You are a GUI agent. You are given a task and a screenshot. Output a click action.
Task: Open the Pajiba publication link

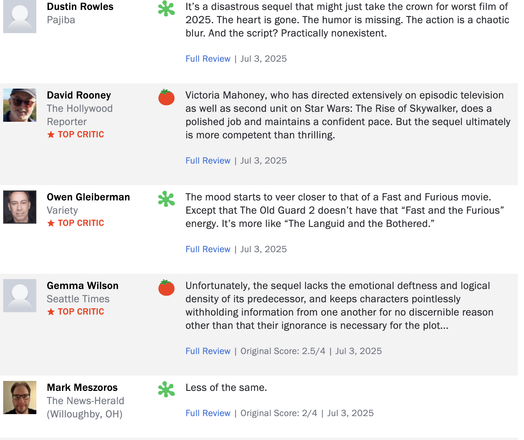coord(61,20)
